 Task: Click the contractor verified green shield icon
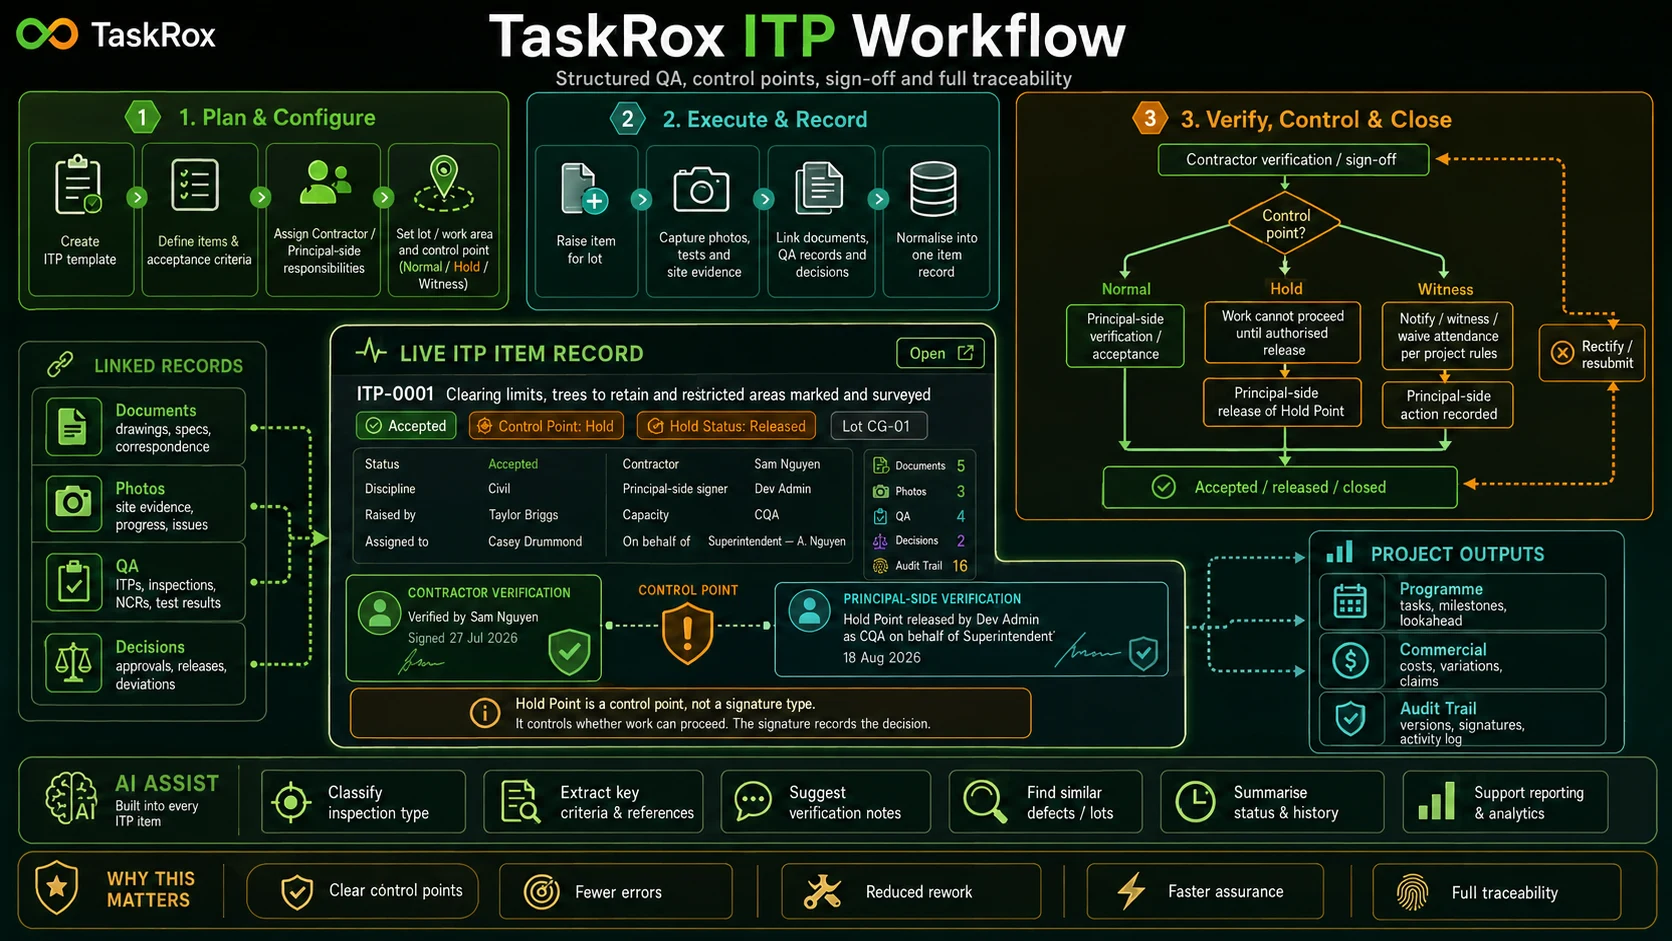tap(569, 651)
